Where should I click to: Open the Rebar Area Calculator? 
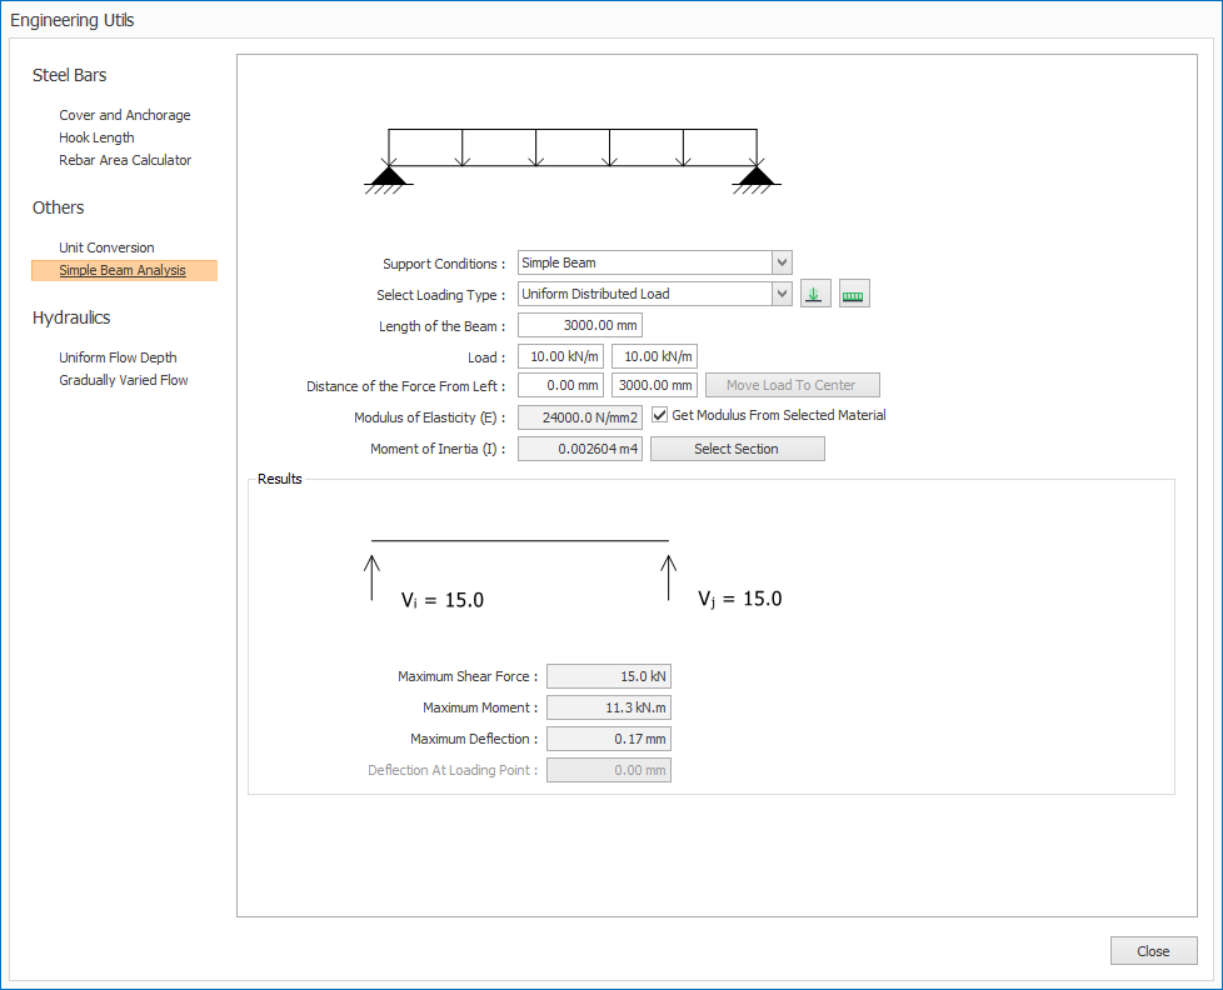tap(125, 160)
